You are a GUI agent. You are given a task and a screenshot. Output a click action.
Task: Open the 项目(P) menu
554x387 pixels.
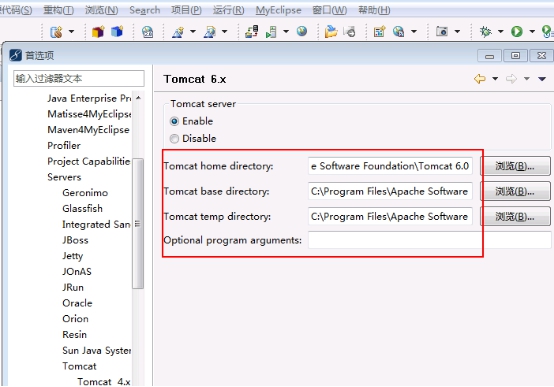[x=186, y=10]
